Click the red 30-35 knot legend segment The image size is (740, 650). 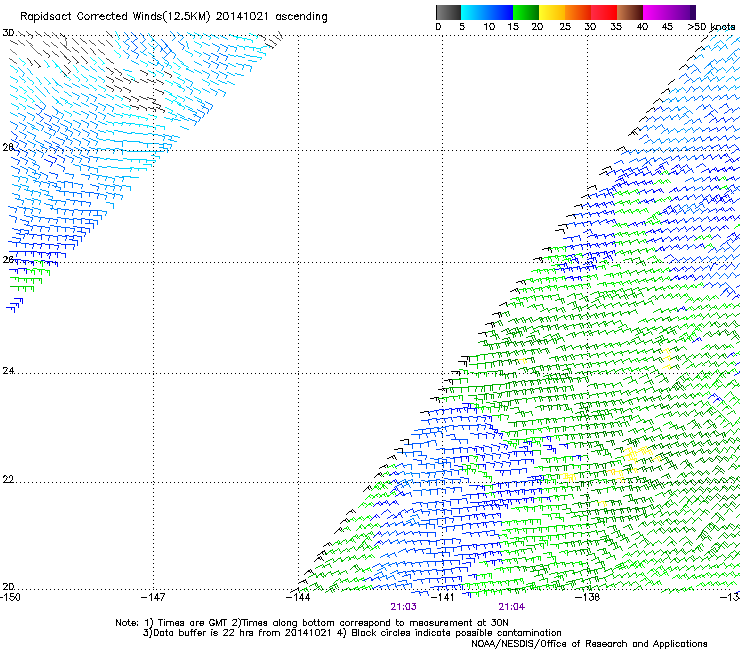pyautogui.click(x=604, y=12)
